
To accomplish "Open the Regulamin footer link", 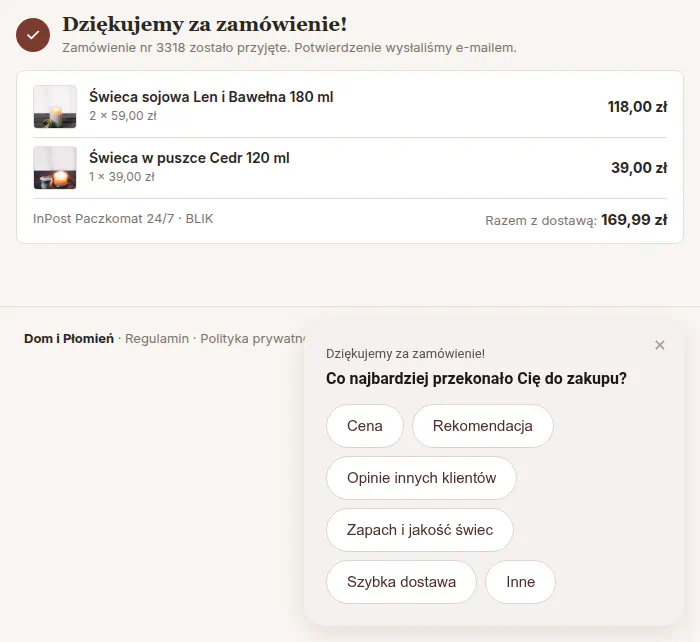I will click(157, 339).
